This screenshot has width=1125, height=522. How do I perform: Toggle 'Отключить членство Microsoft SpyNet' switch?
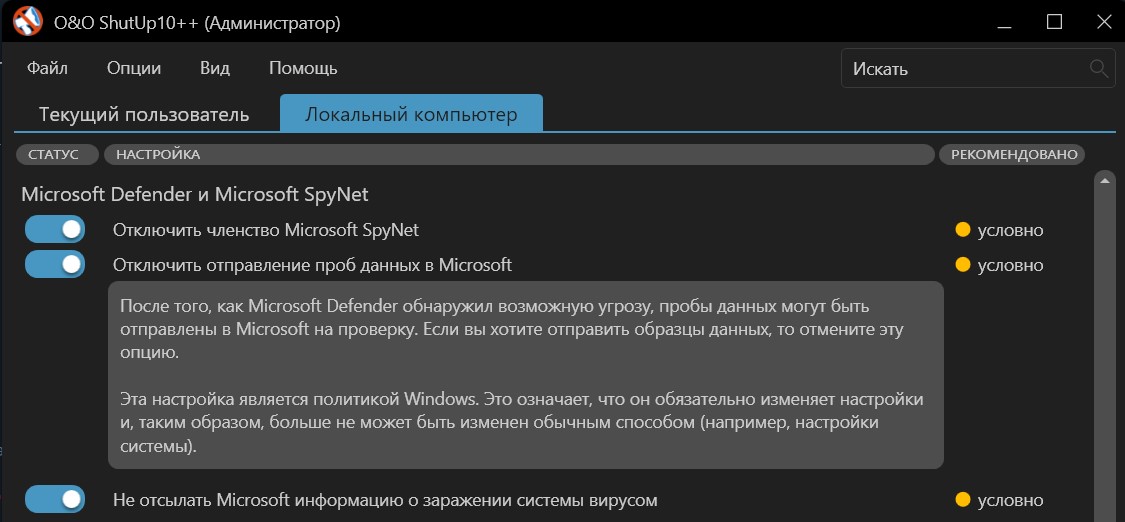point(55,230)
